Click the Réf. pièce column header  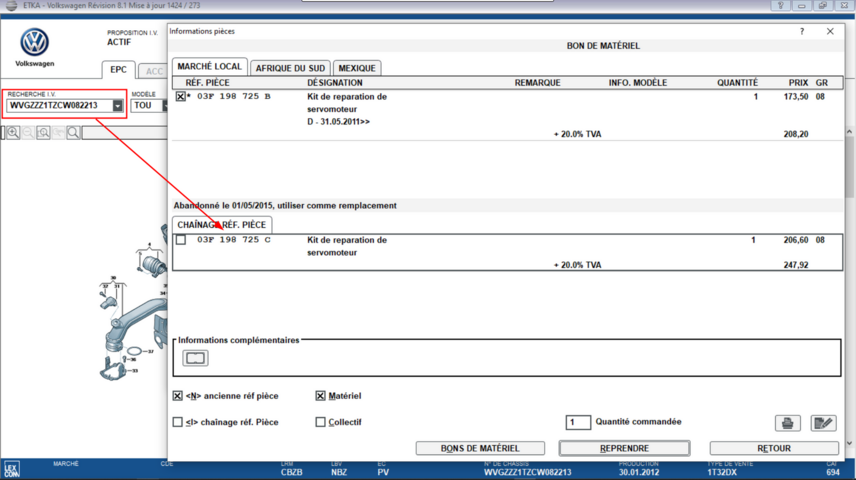point(207,82)
